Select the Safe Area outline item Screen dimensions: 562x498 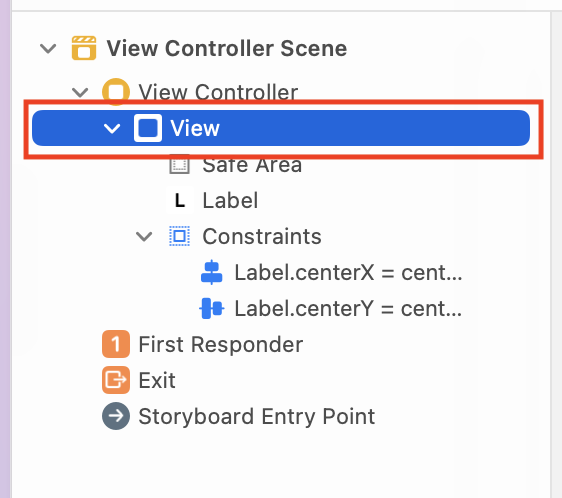click(x=252, y=165)
